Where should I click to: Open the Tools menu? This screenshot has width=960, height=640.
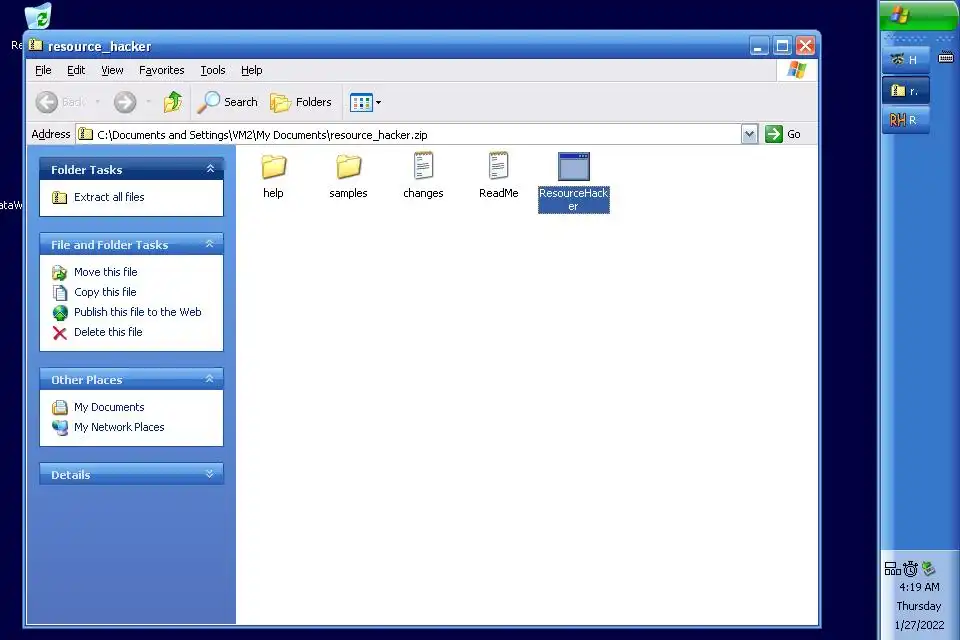[213, 70]
